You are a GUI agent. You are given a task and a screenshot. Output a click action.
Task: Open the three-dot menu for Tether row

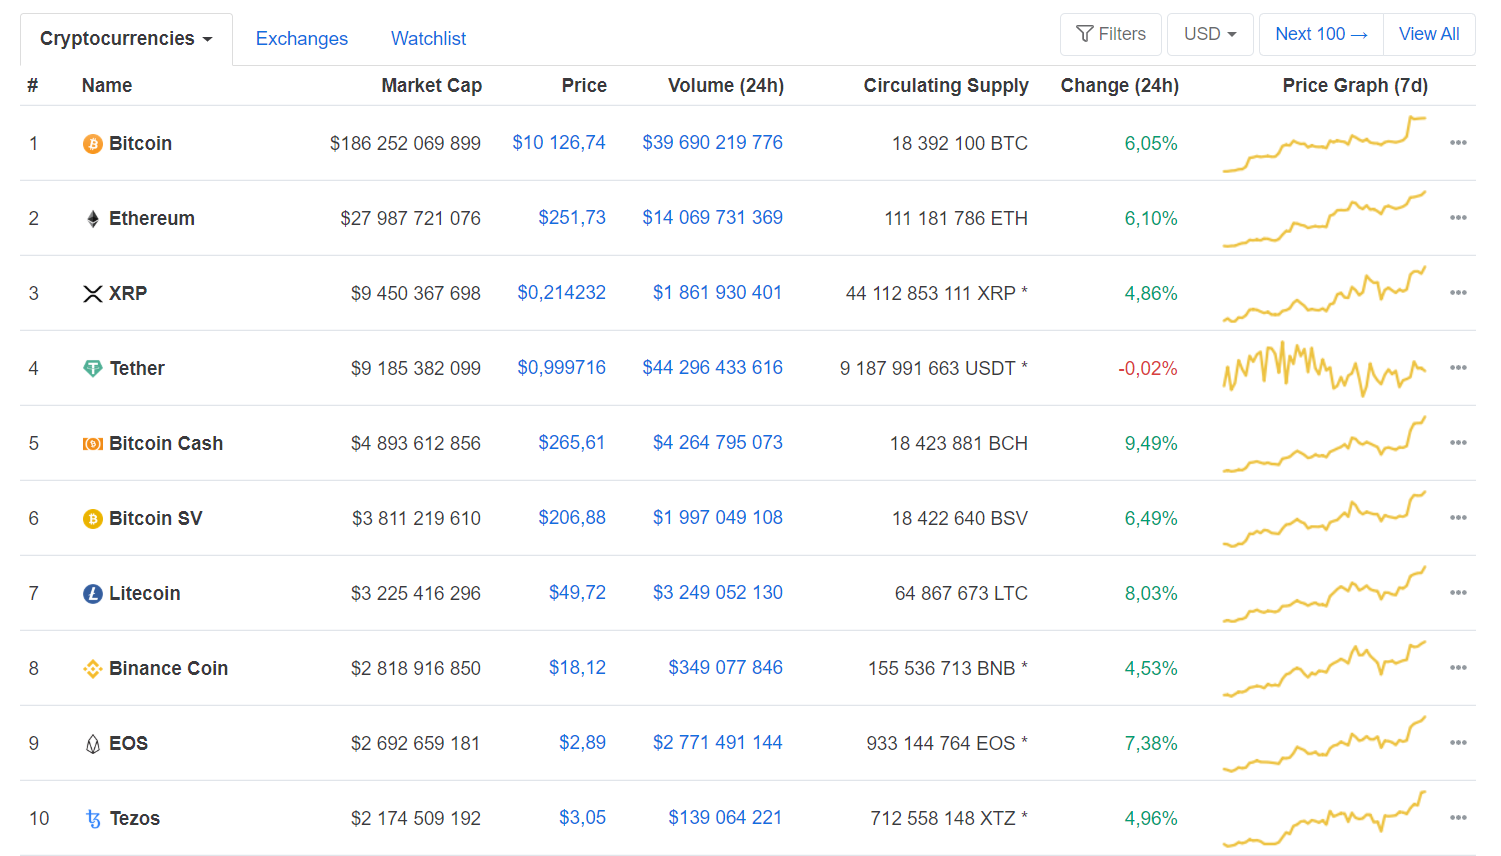pos(1458,368)
